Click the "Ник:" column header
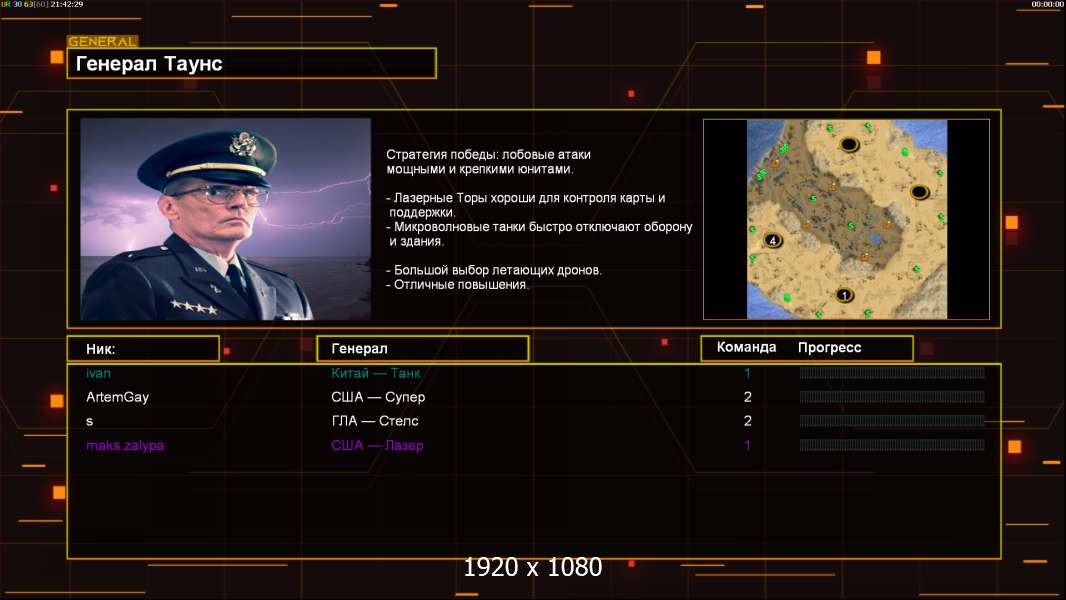This screenshot has width=1066, height=600. point(143,349)
